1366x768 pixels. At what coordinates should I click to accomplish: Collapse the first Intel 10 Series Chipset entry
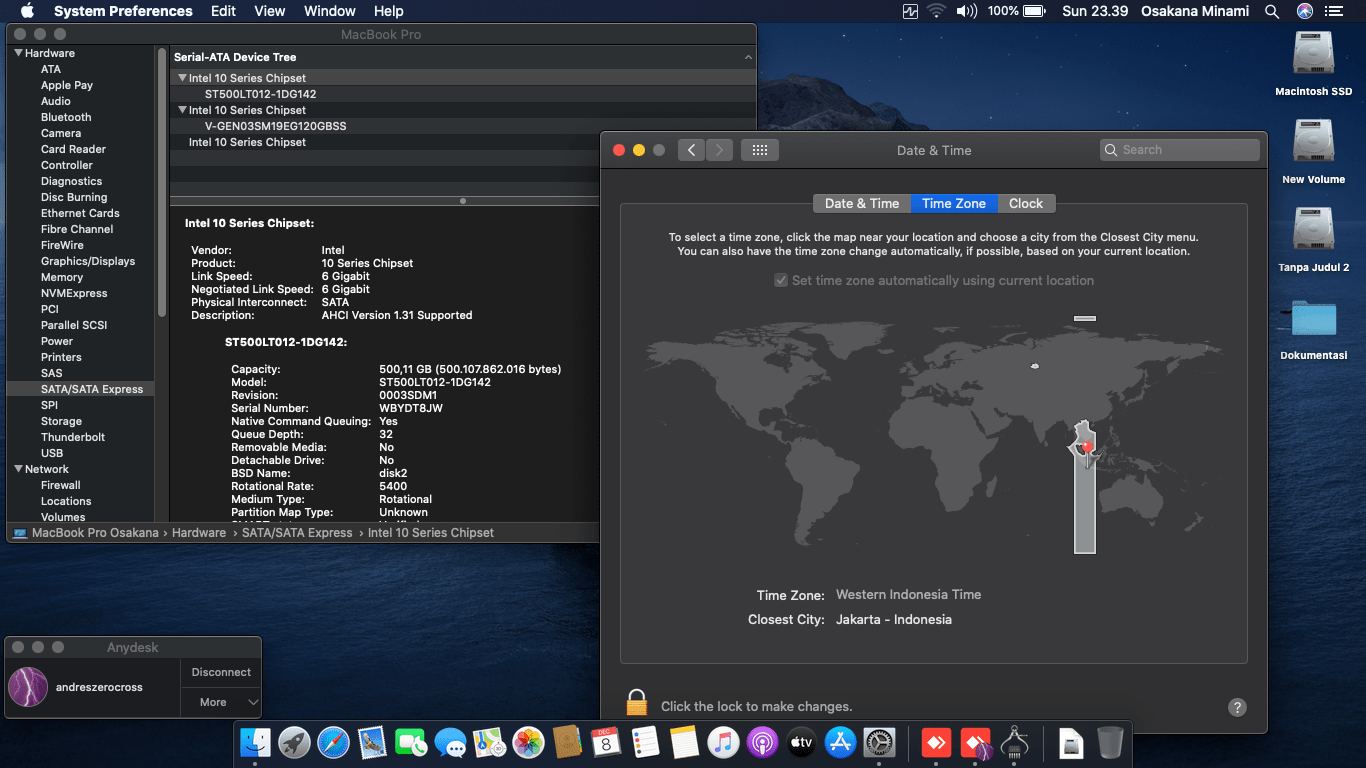[181, 77]
